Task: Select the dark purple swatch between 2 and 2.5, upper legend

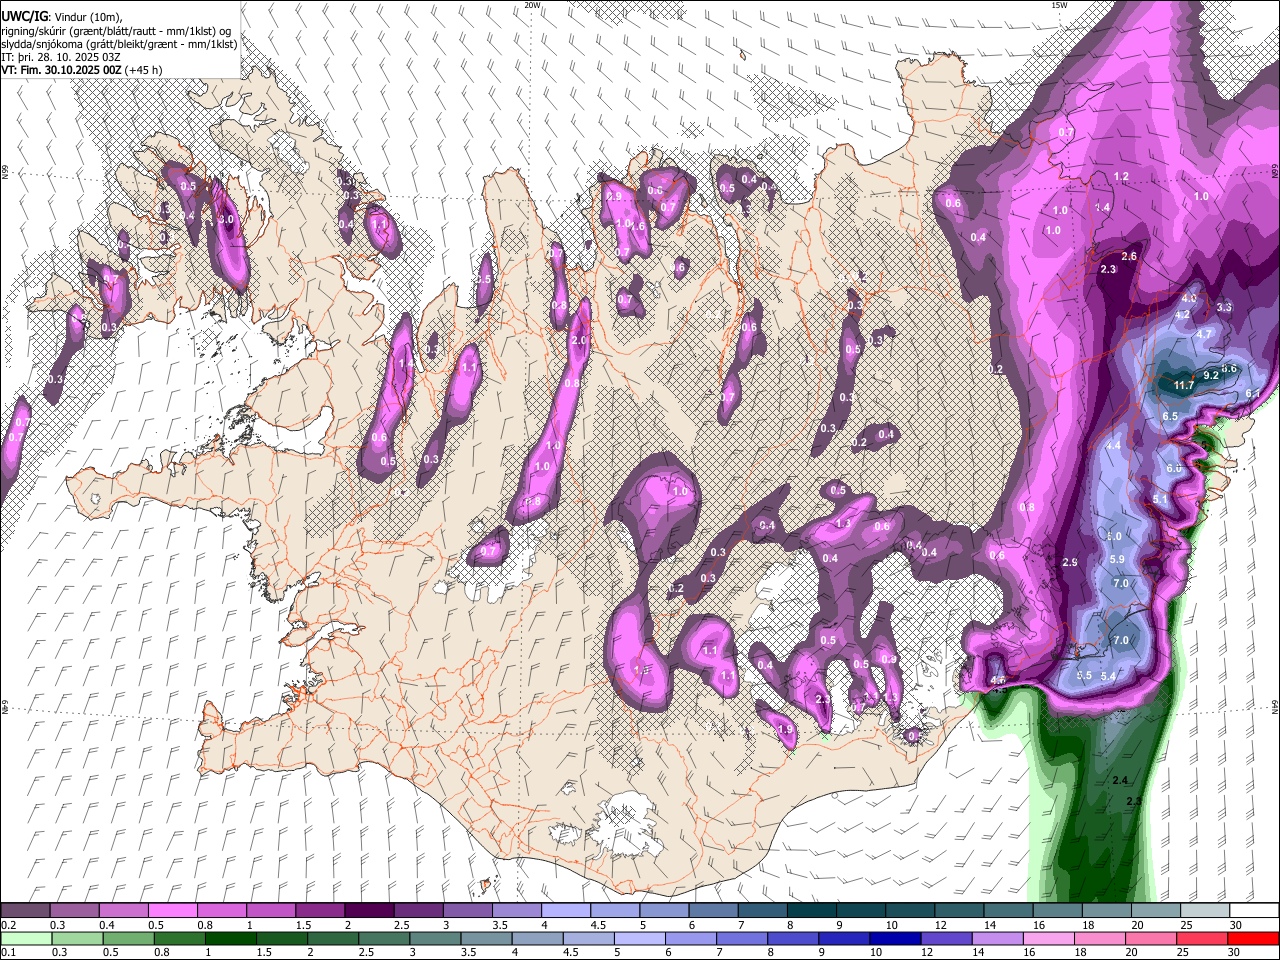Action: [x=368, y=911]
